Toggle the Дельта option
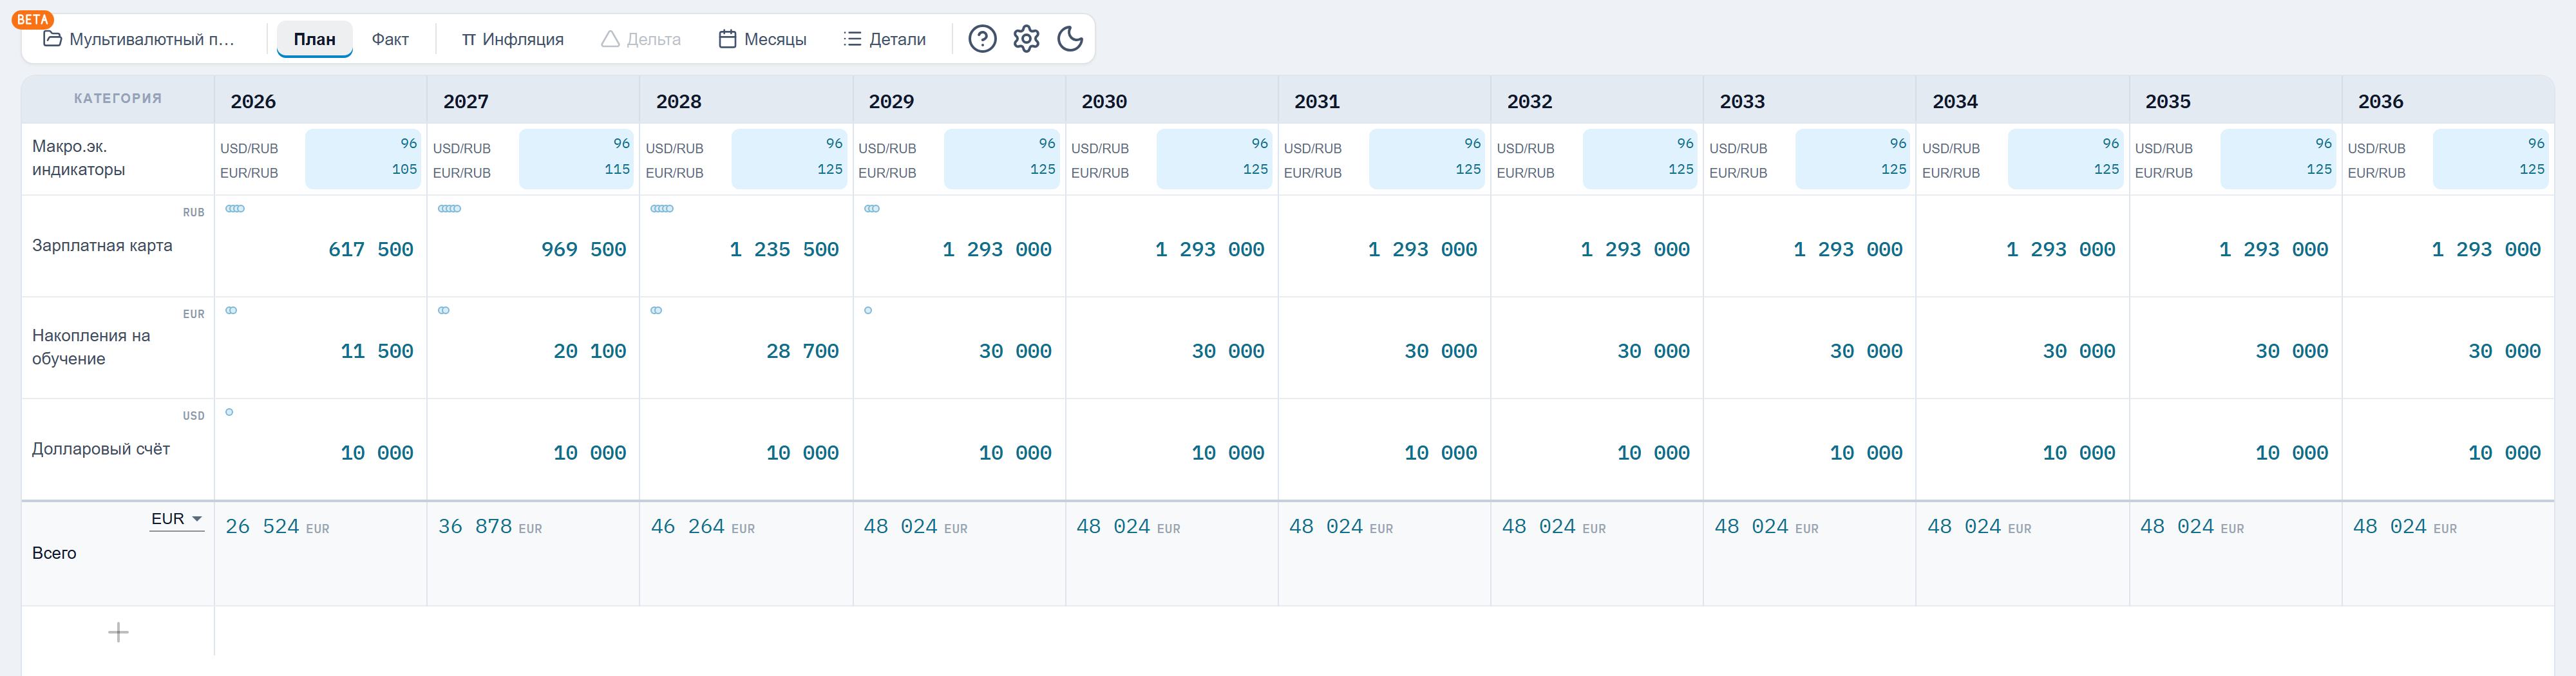 pos(641,39)
